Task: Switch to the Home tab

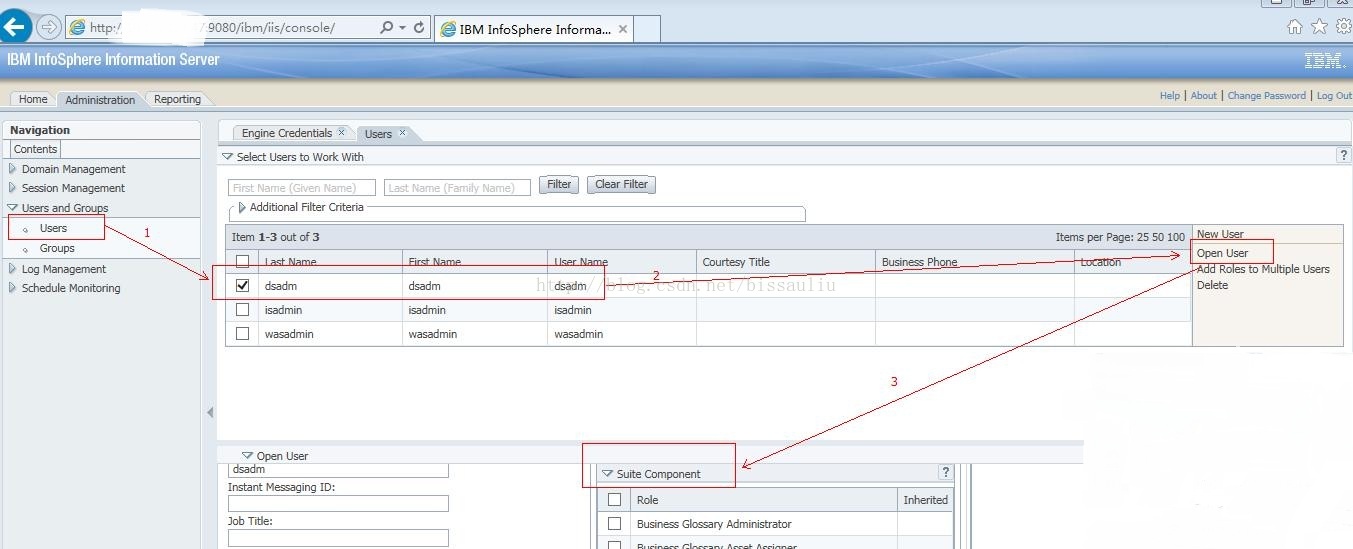Action: coord(33,99)
